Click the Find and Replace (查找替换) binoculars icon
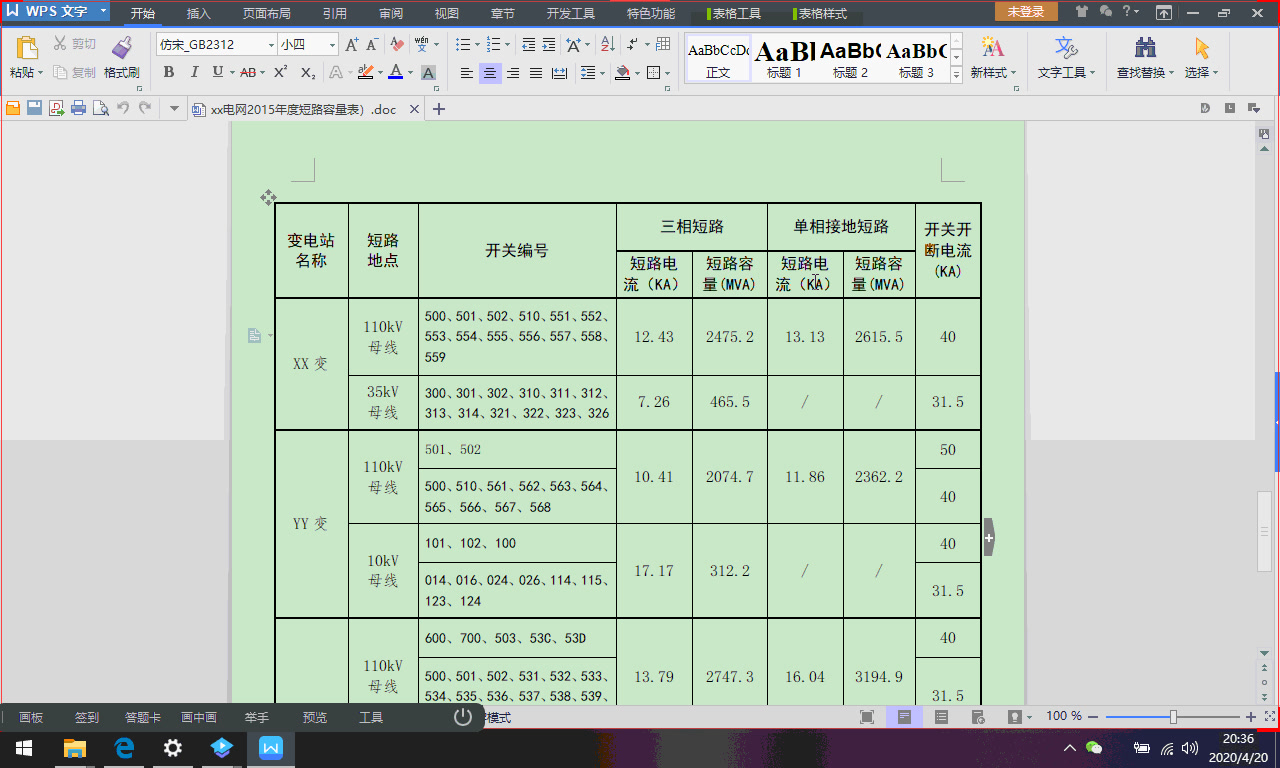The width and height of the screenshot is (1280, 768). 1146,48
